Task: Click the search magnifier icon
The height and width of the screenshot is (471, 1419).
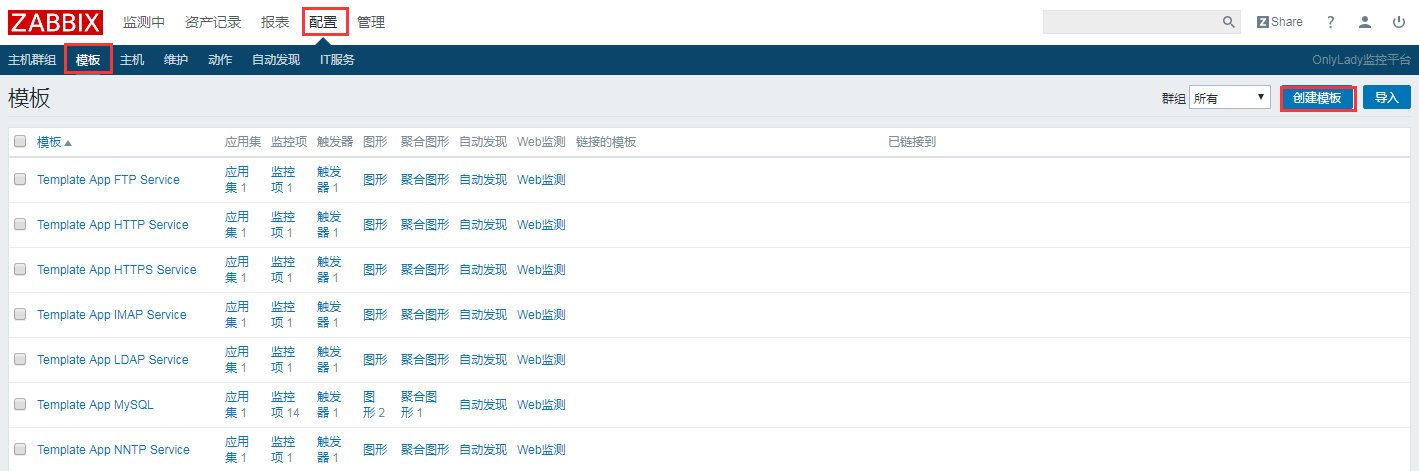Action: (1229, 22)
